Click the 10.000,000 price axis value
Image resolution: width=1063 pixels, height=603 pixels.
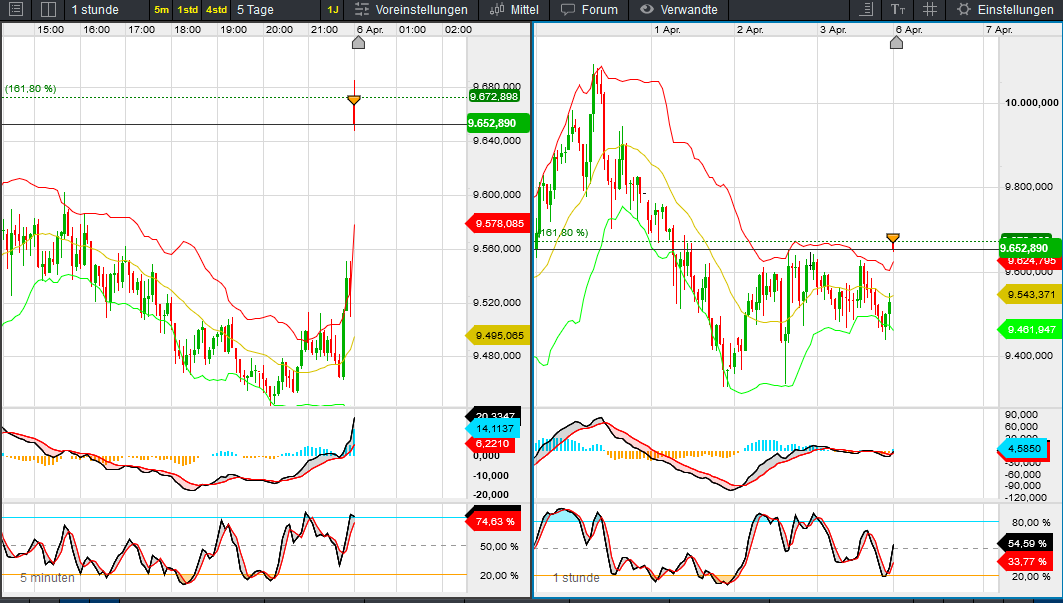click(1031, 102)
